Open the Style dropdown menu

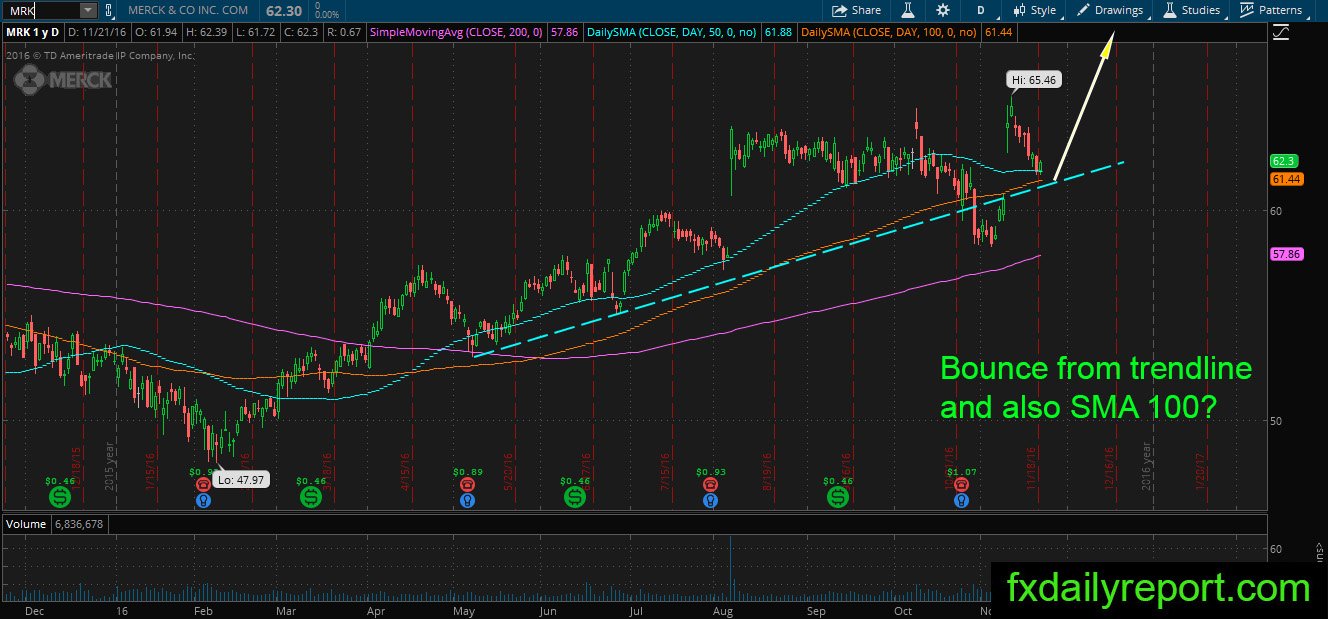pos(1035,10)
